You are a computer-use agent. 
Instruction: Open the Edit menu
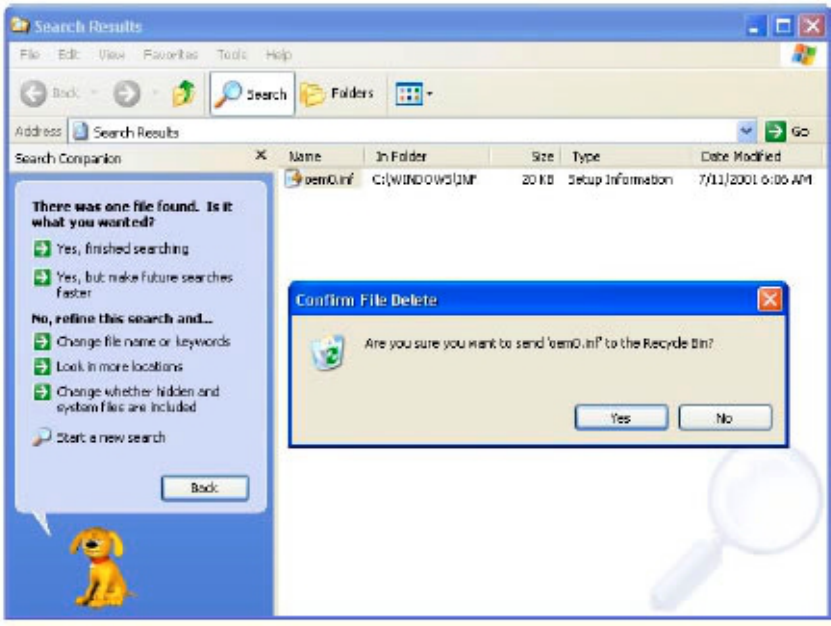click(x=69, y=55)
